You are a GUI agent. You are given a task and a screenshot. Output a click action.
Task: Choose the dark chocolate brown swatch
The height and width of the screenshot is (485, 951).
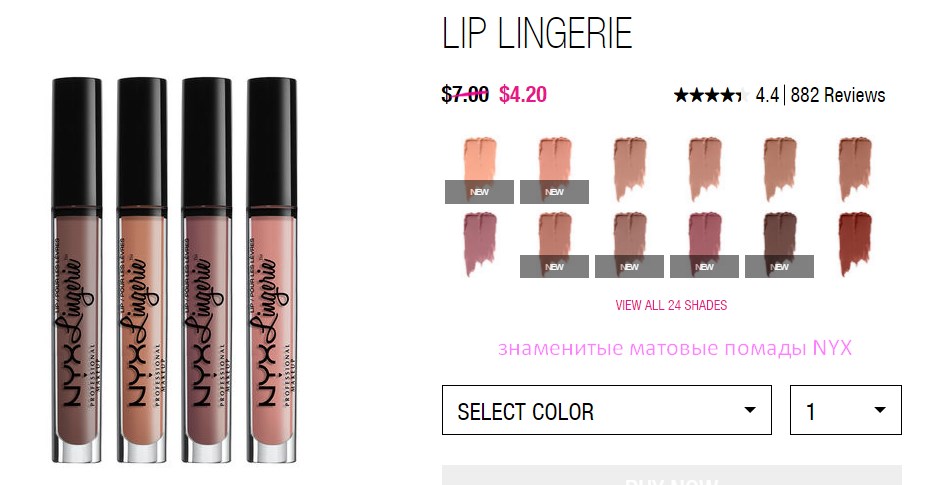pyautogui.click(x=779, y=244)
